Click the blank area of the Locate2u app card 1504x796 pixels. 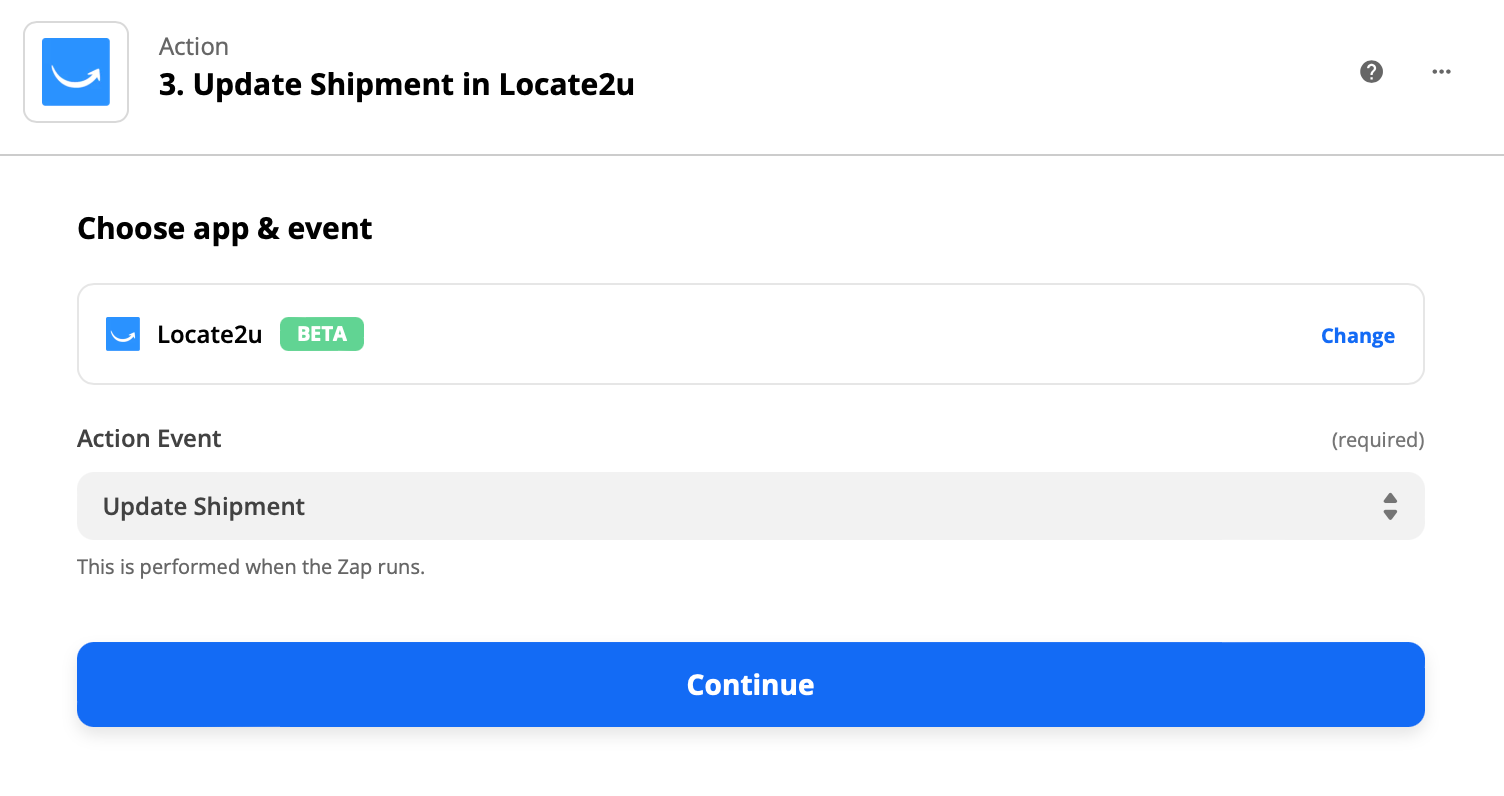coord(840,335)
